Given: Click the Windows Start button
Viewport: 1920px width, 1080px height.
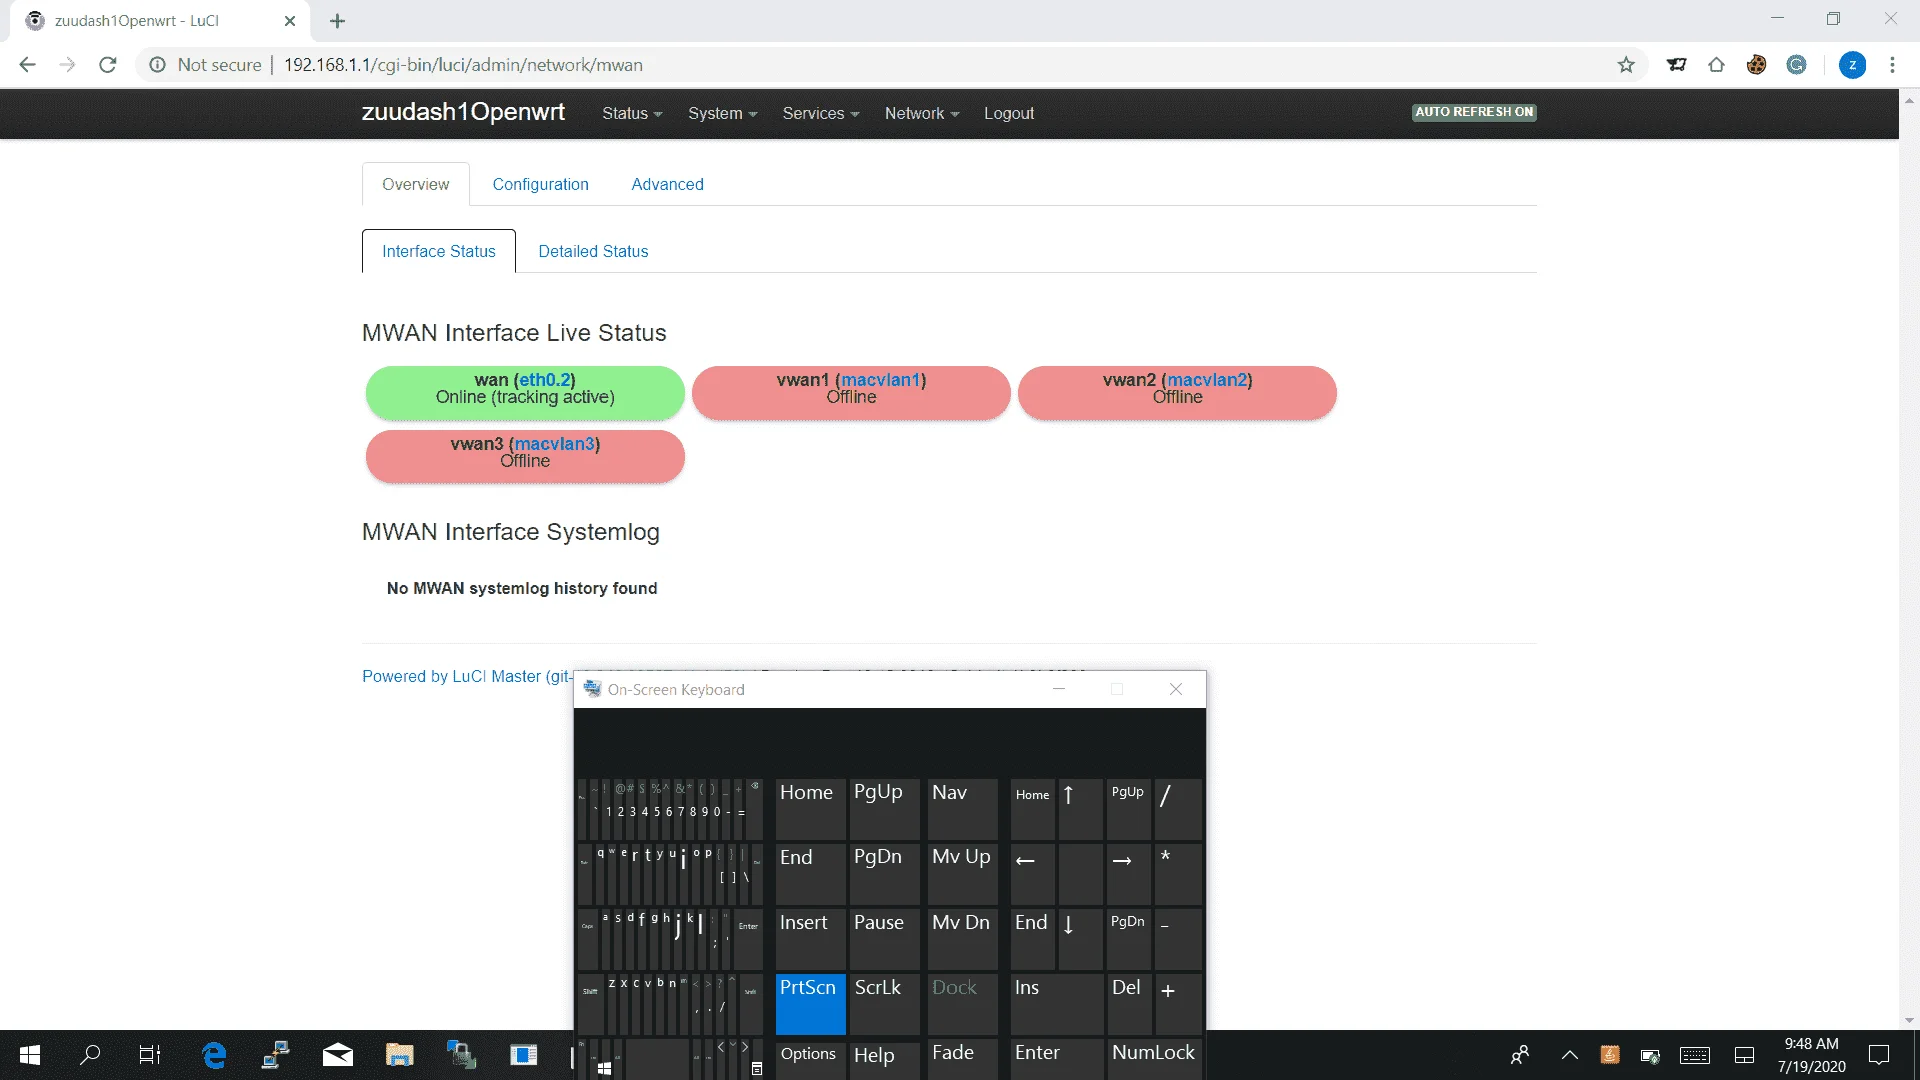Looking at the screenshot, I should (30, 1055).
